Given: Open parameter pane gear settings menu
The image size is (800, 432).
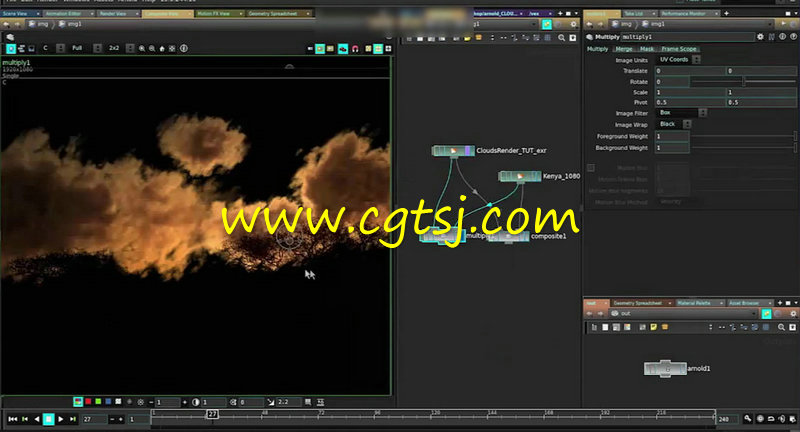Looking at the screenshot, I should [760, 37].
